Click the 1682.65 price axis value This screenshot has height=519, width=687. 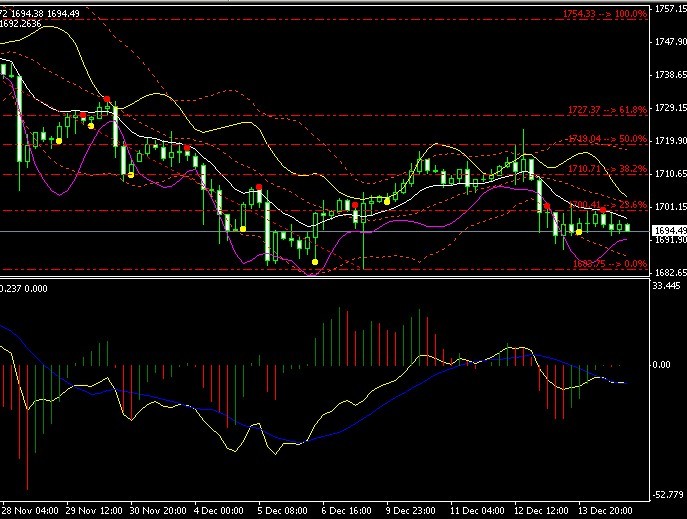click(670, 273)
